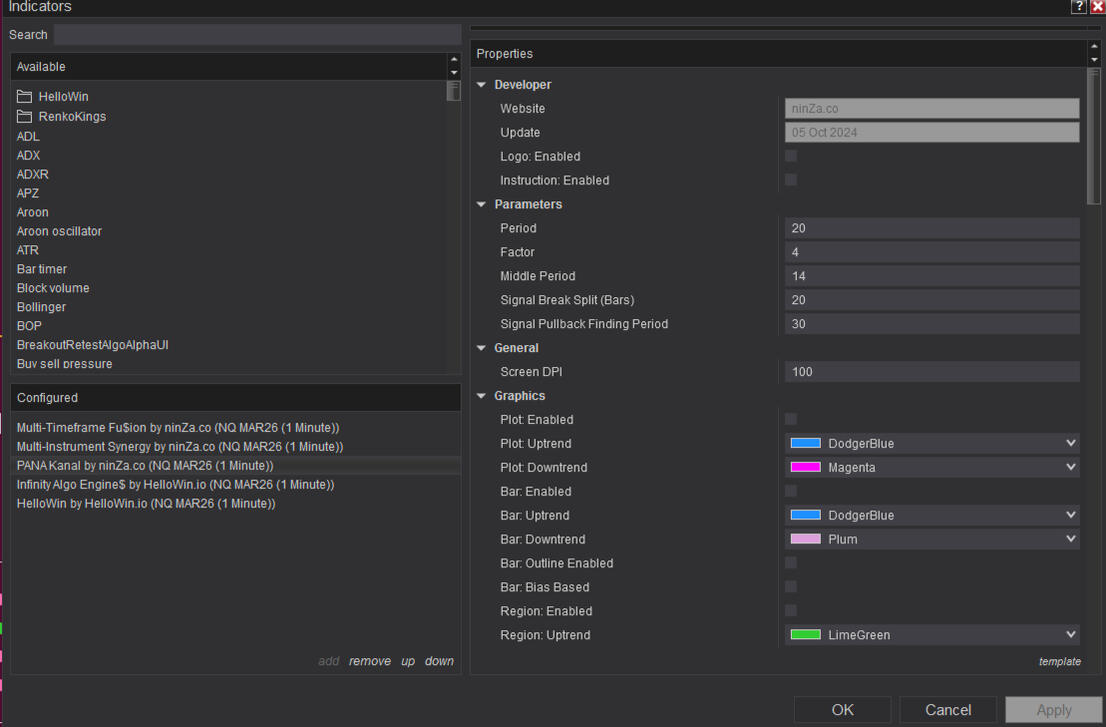Screen dimensions: 1106x727
Task: Collapse the Graphics section triangle
Action: tap(482, 397)
